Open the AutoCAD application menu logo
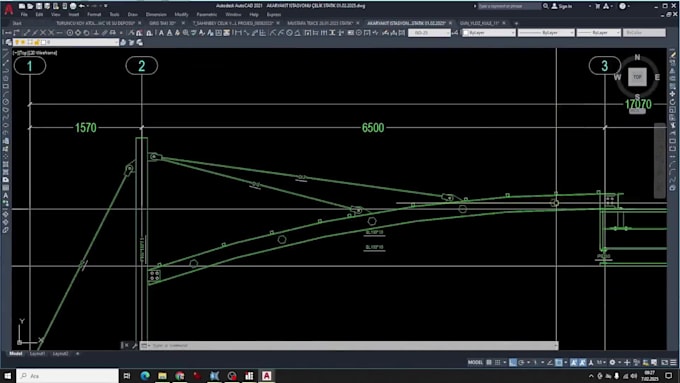The width and height of the screenshot is (680, 383). (8, 9)
